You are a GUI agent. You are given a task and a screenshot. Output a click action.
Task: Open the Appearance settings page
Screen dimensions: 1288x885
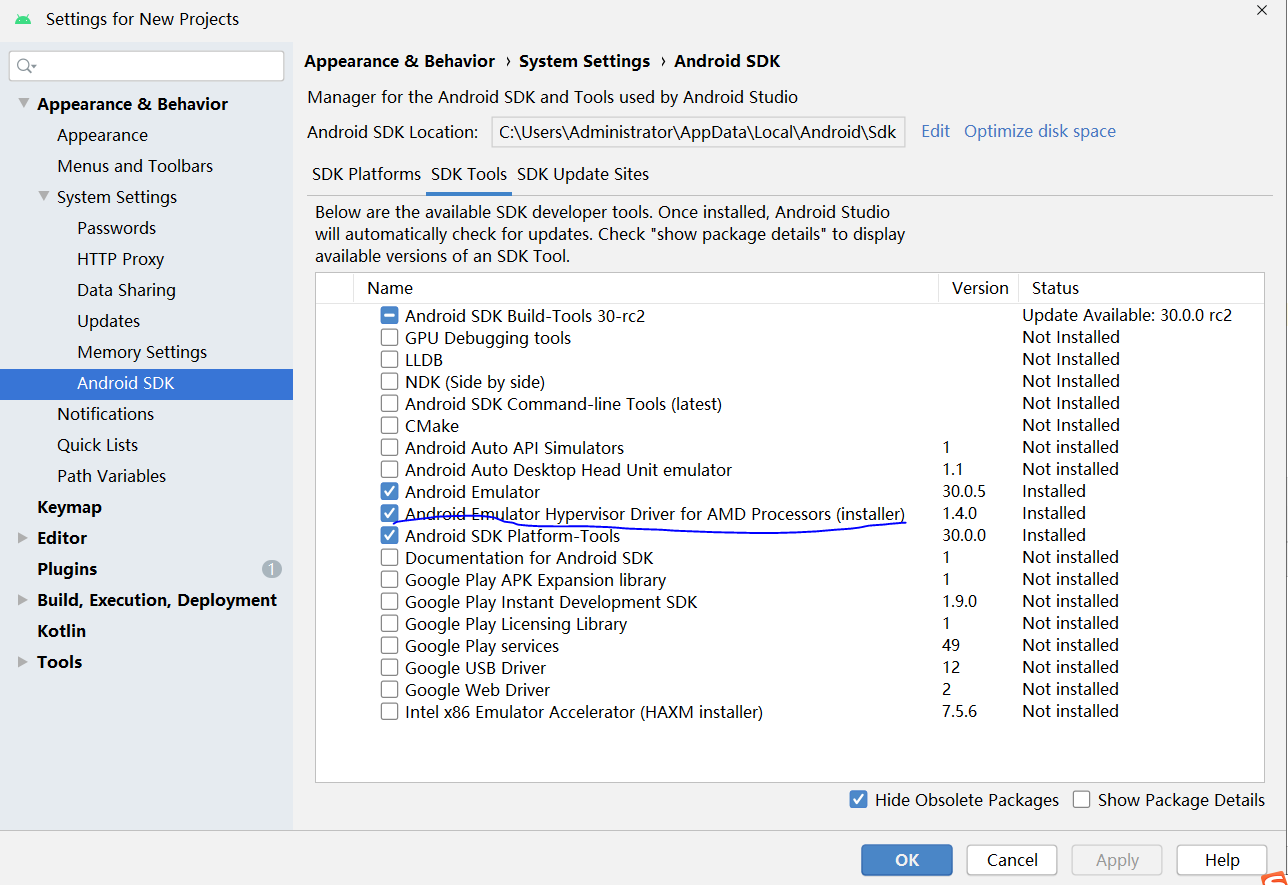pos(102,135)
